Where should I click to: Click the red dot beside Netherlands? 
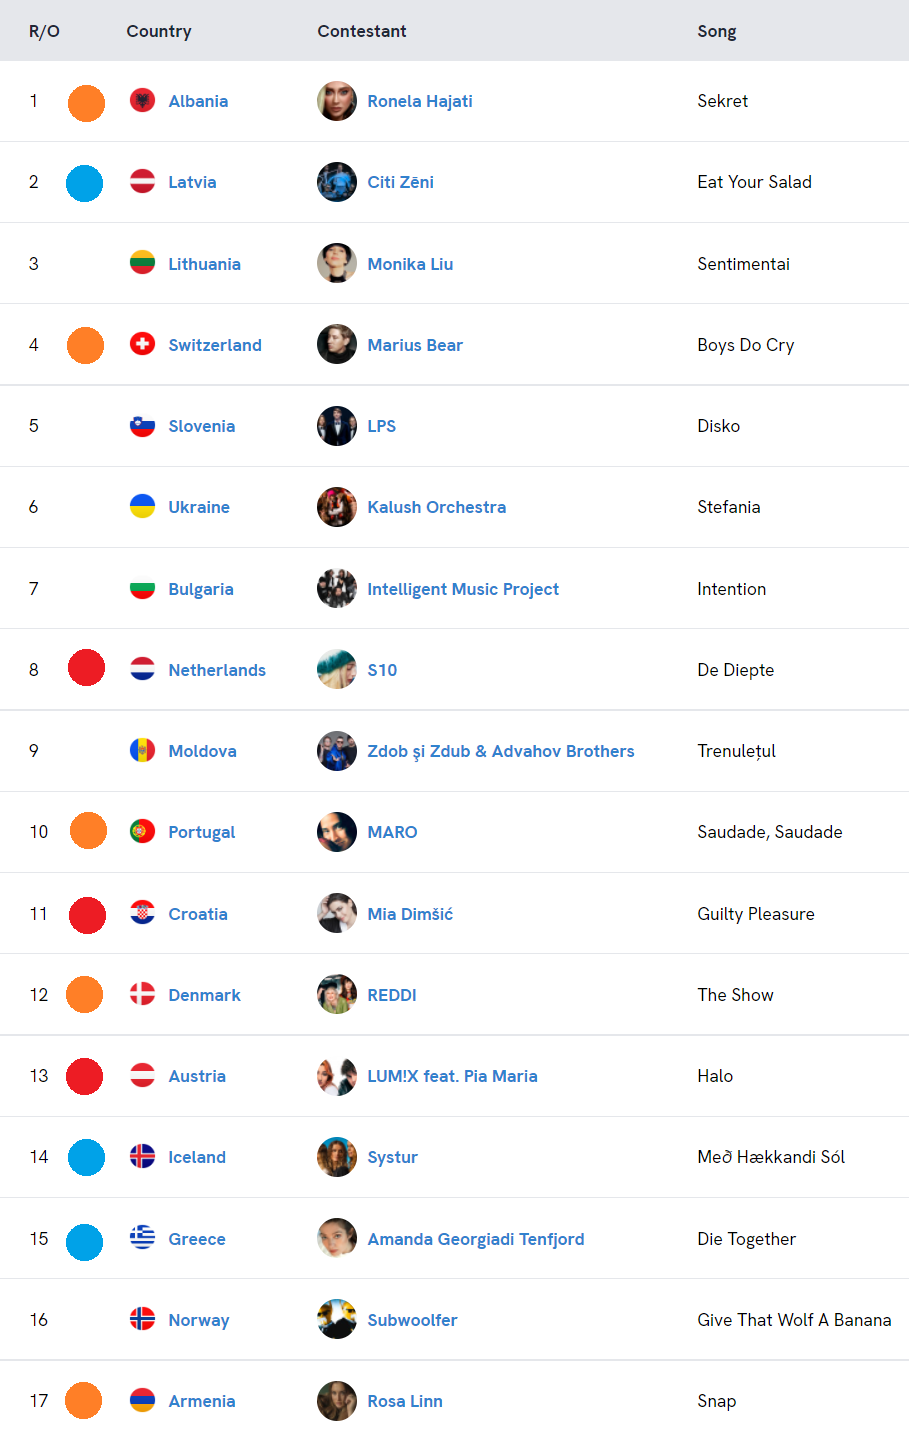point(86,668)
